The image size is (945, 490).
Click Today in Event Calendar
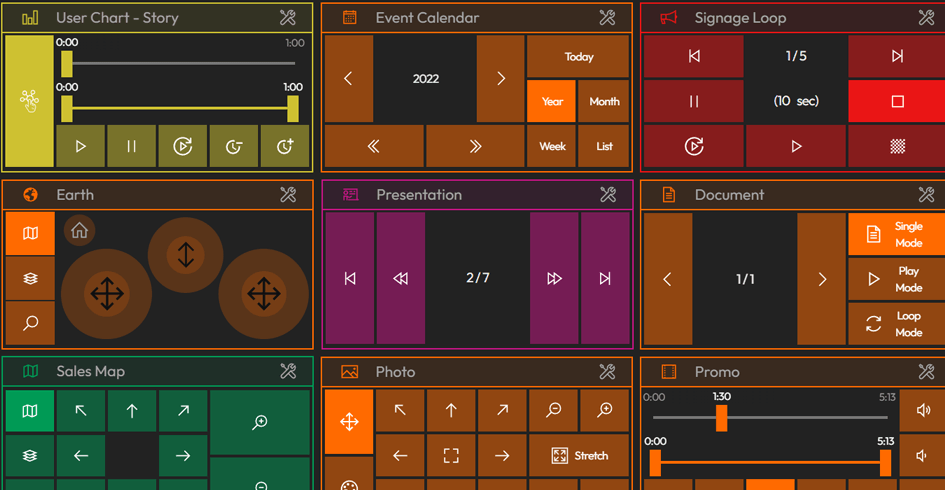coord(579,57)
